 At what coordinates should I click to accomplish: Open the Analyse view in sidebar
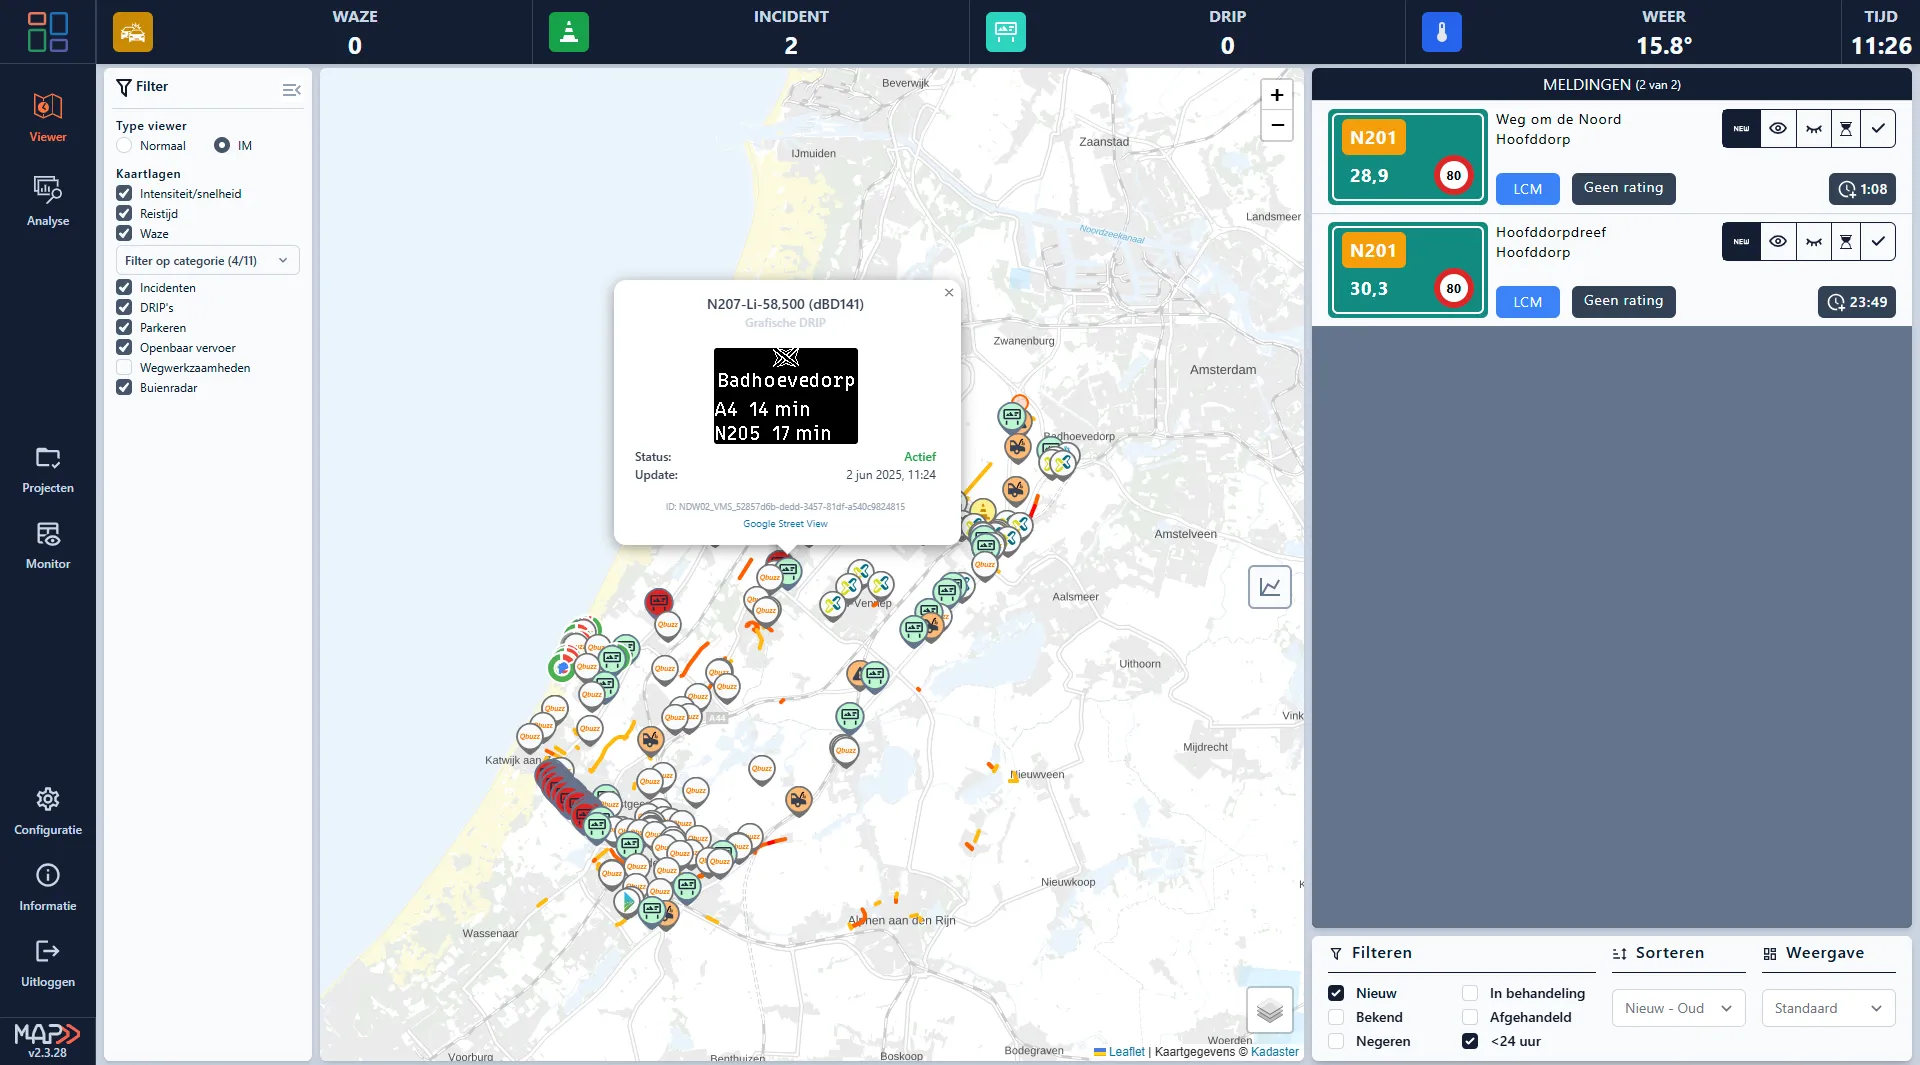click(x=47, y=201)
